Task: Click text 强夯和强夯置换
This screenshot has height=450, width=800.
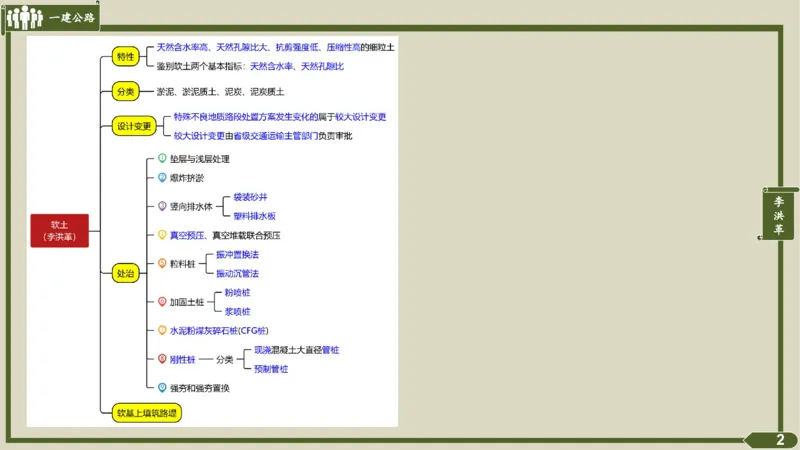Action: coord(199,388)
